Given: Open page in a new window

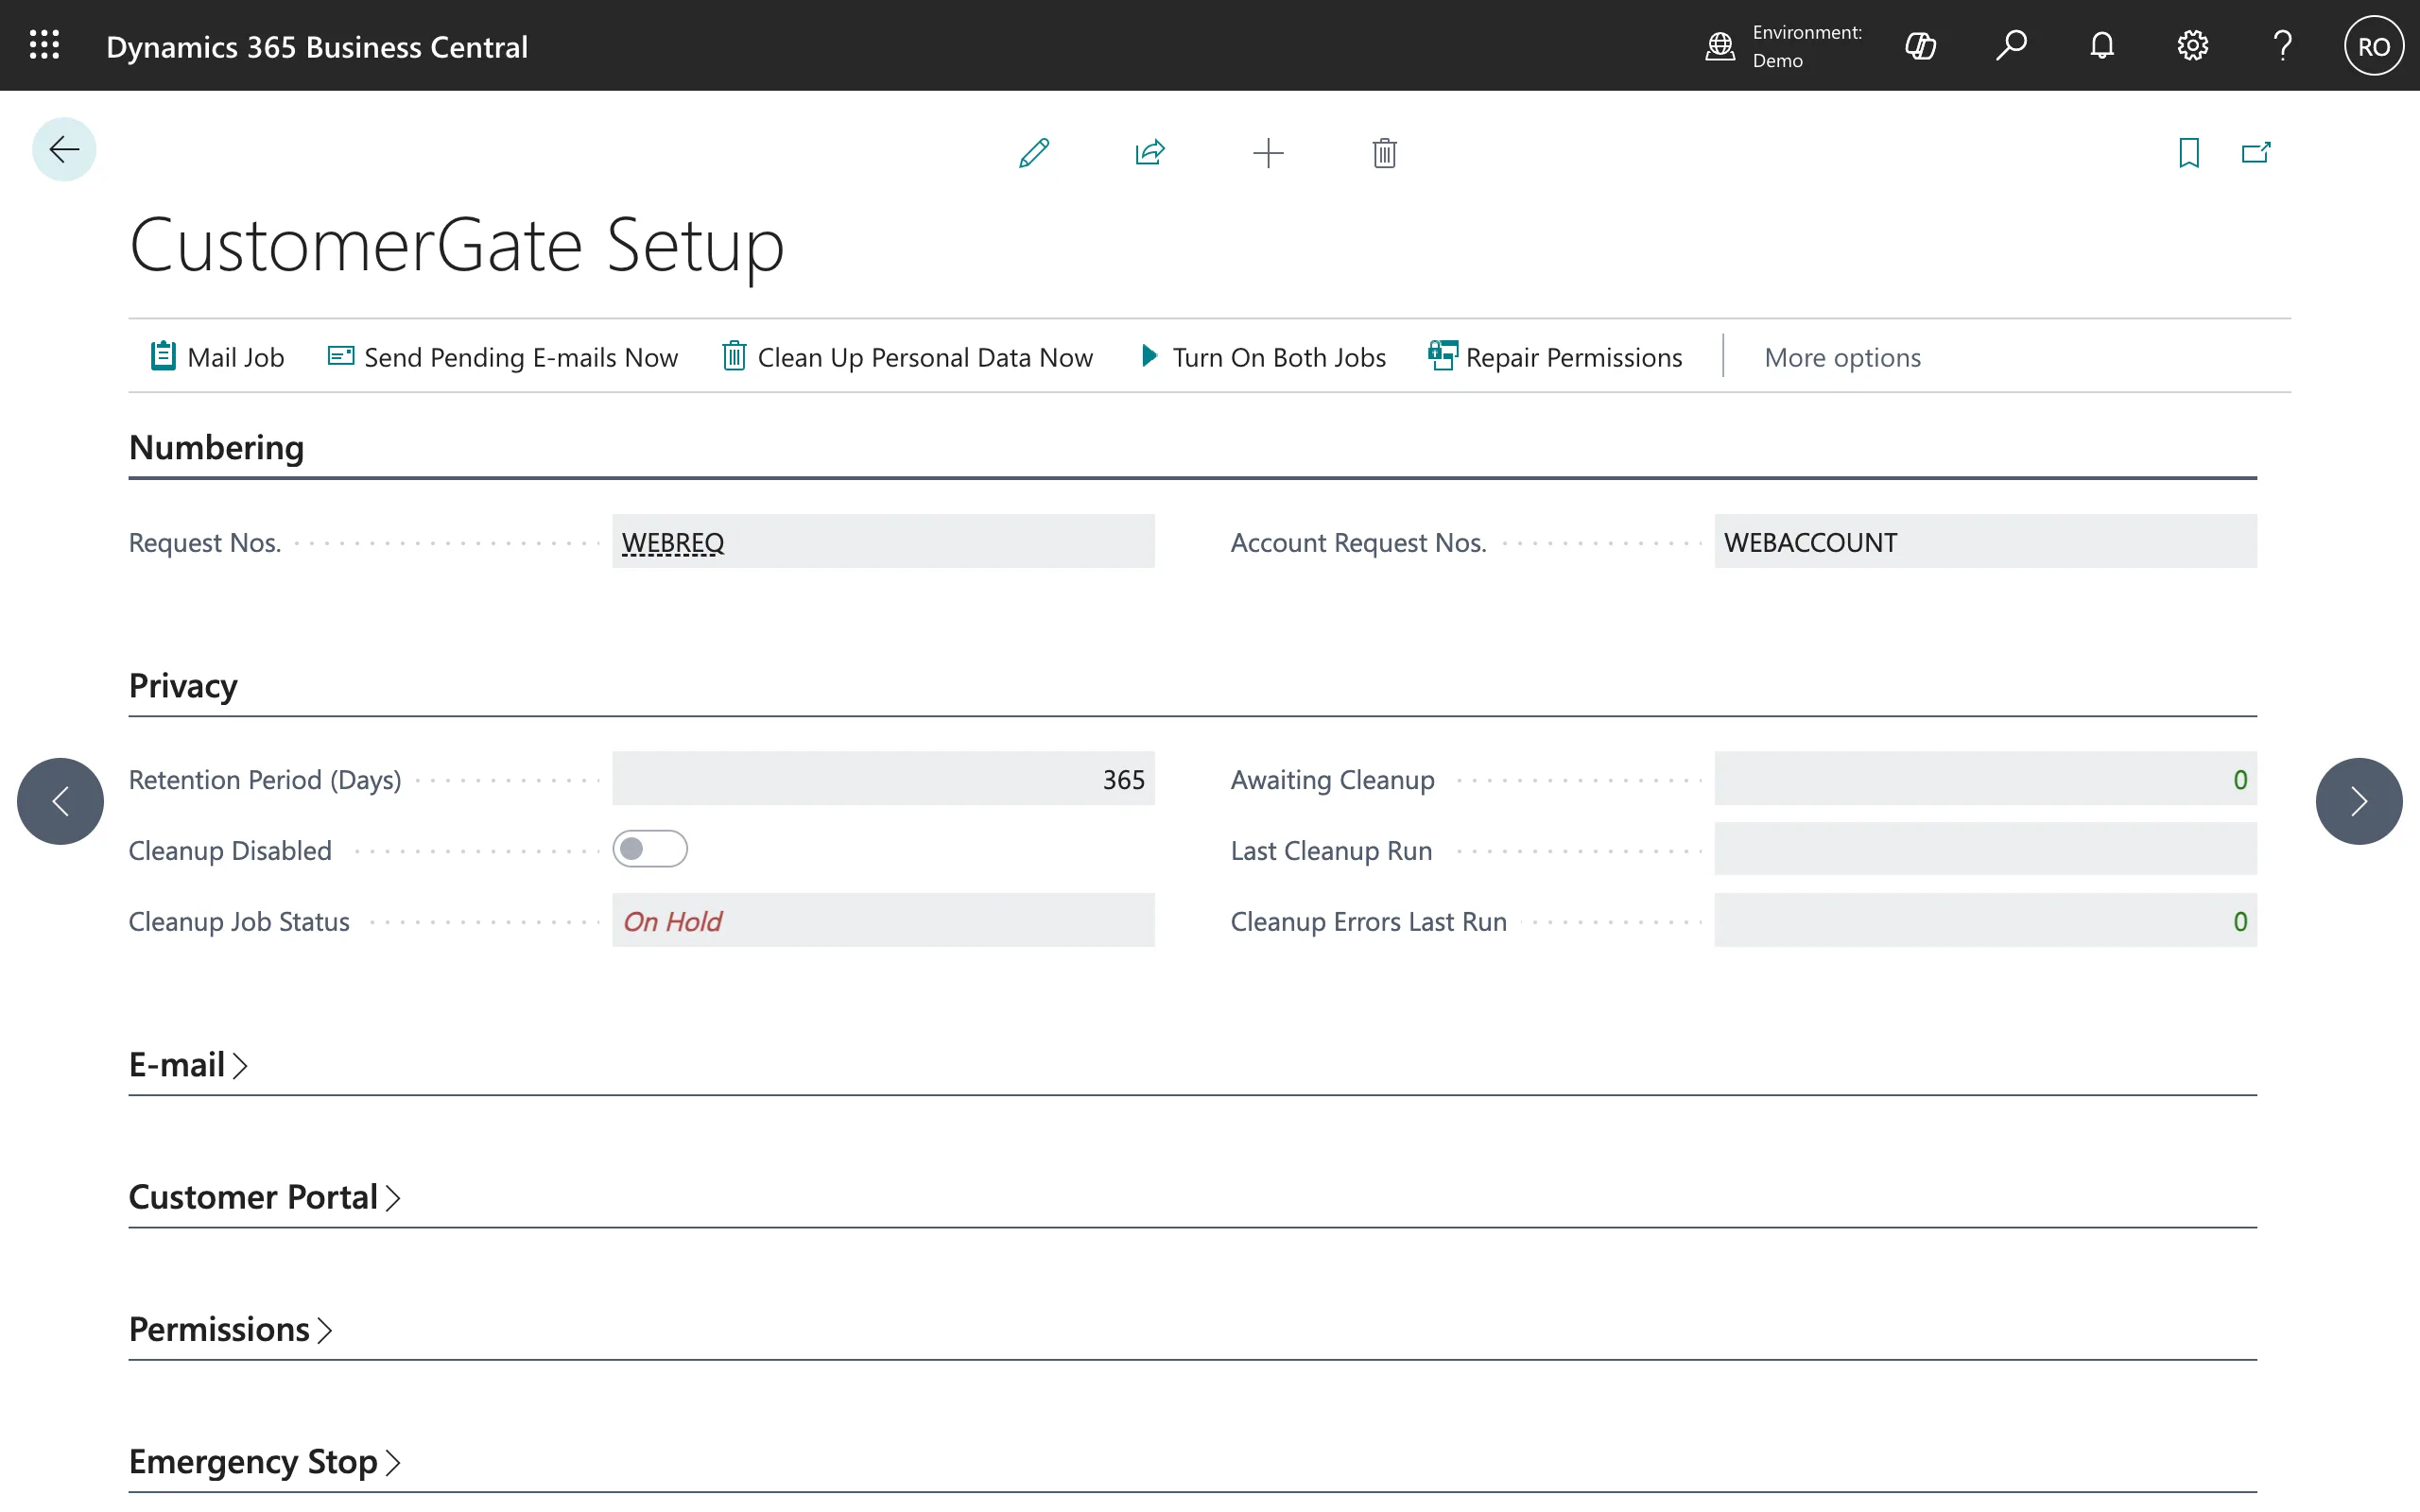Looking at the screenshot, I should [2256, 153].
